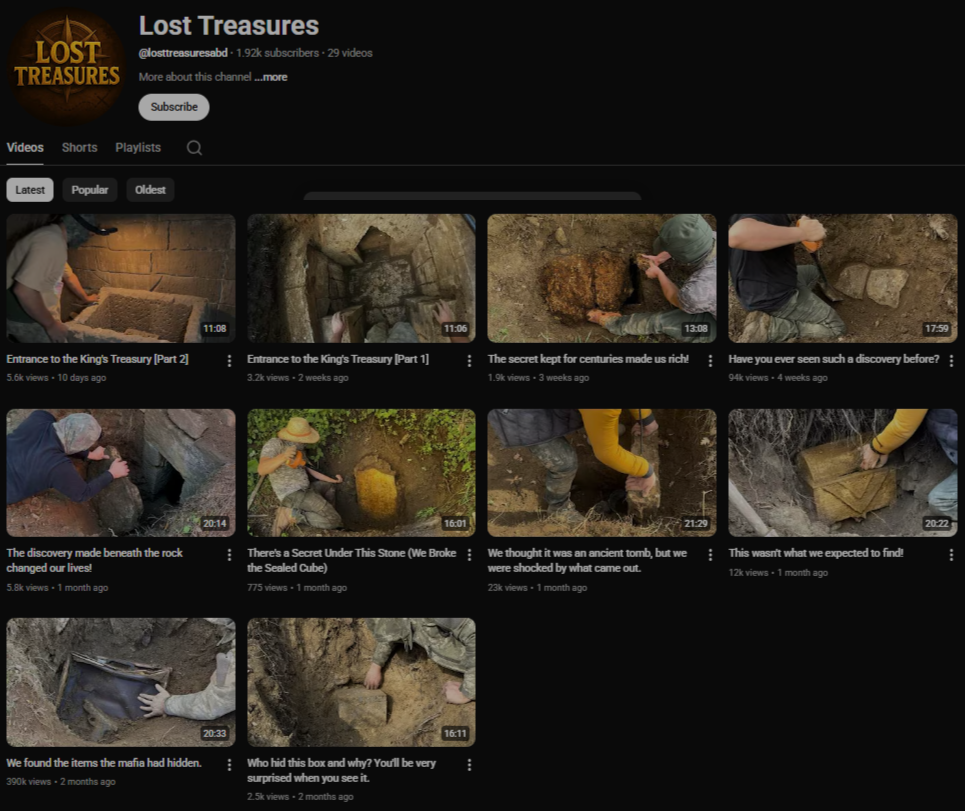Image resolution: width=965 pixels, height=811 pixels.
Task: Switch to the Playlists tab
Action: point(138,147)
